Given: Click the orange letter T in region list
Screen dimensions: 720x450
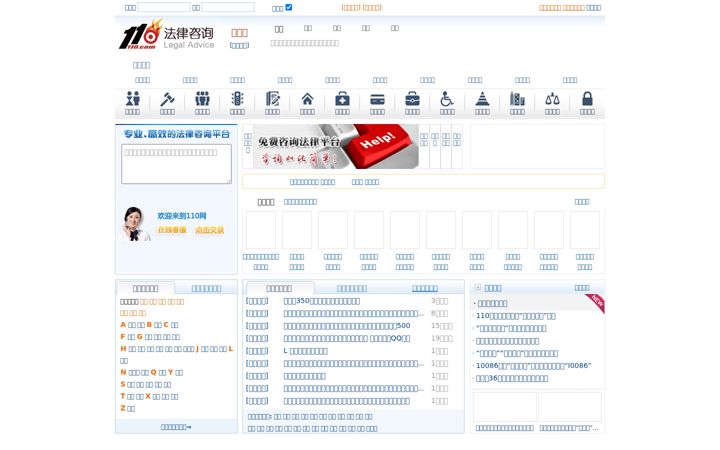Looking at the screenshot, I should [x=123, y=396].
